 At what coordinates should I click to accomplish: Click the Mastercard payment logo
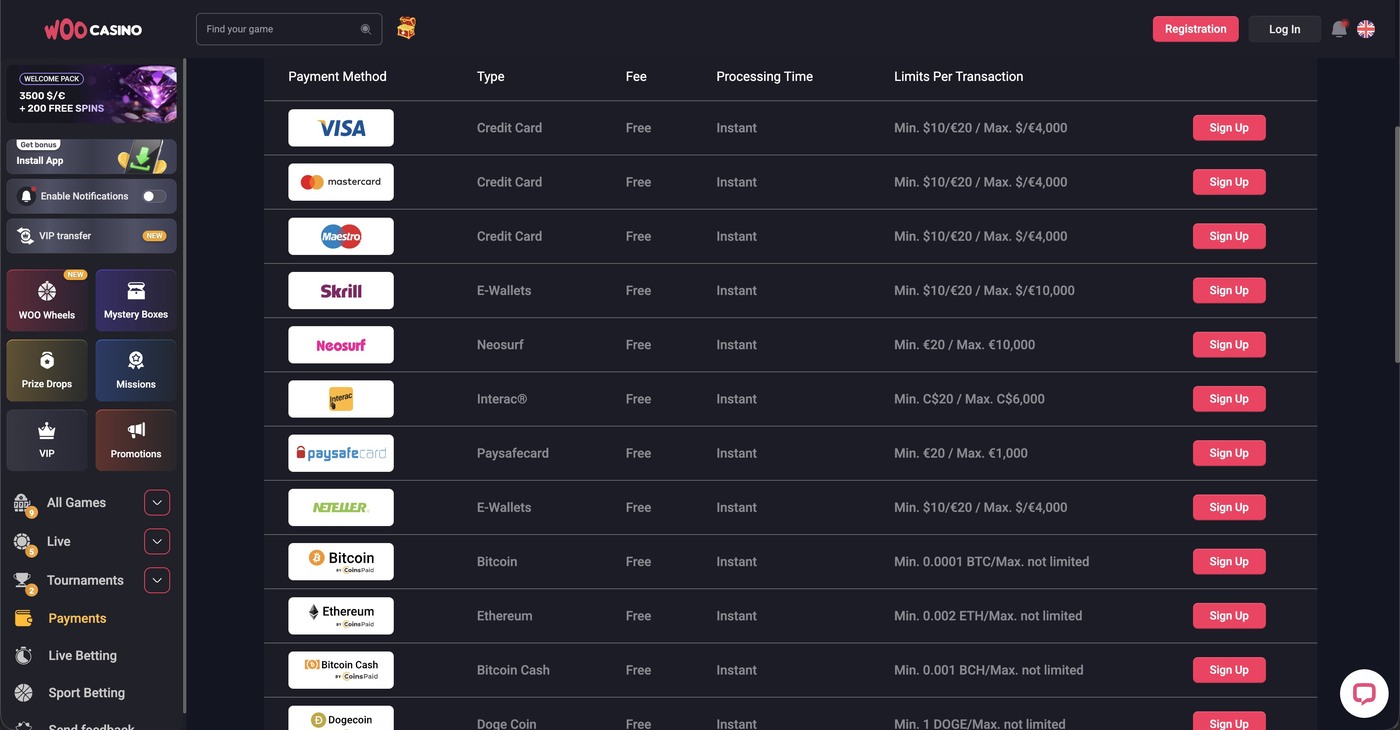341,182
